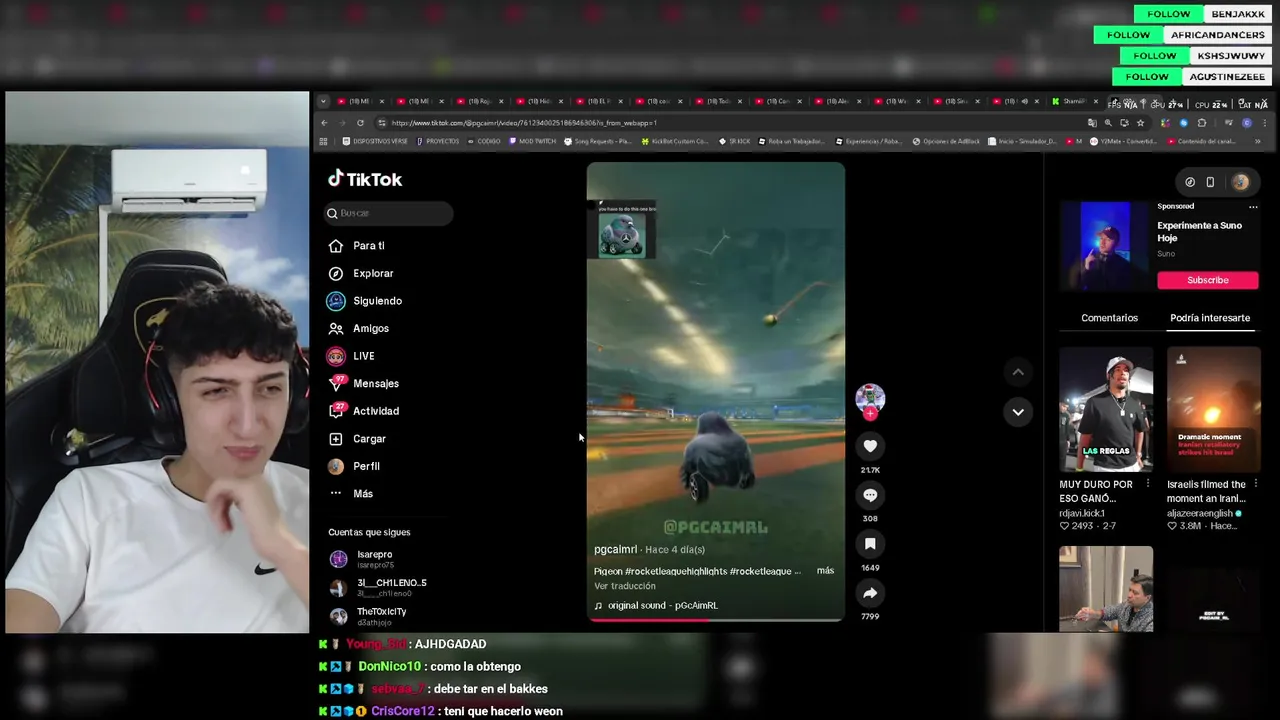Go to previous video arrow
Image resolution: width=1280 pixels, height=720 pixels.
[1018, 372]
